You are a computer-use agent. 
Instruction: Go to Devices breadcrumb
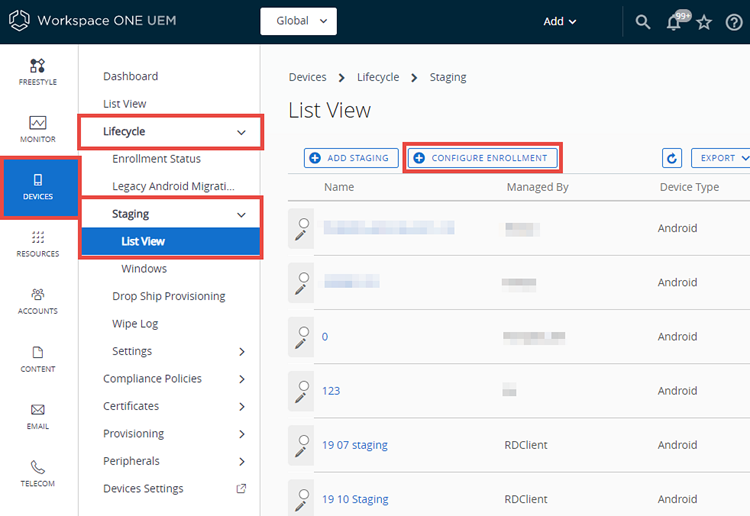308,77
